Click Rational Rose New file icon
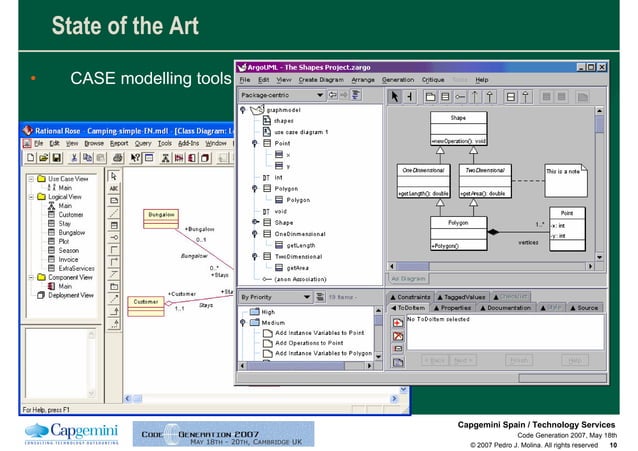The image size is (638, 451). coord(30,158)
